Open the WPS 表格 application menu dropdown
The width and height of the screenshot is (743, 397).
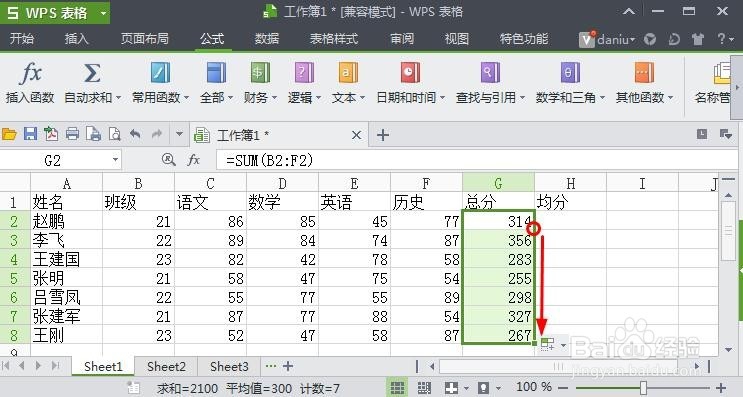(x=103, y=13)
